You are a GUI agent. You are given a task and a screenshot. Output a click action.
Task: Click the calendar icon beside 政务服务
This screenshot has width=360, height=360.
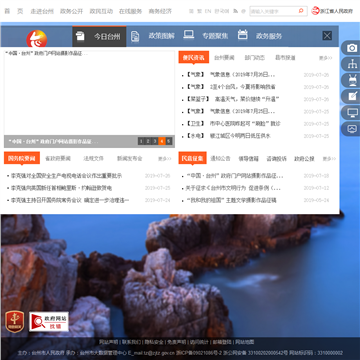click(242, 35)
